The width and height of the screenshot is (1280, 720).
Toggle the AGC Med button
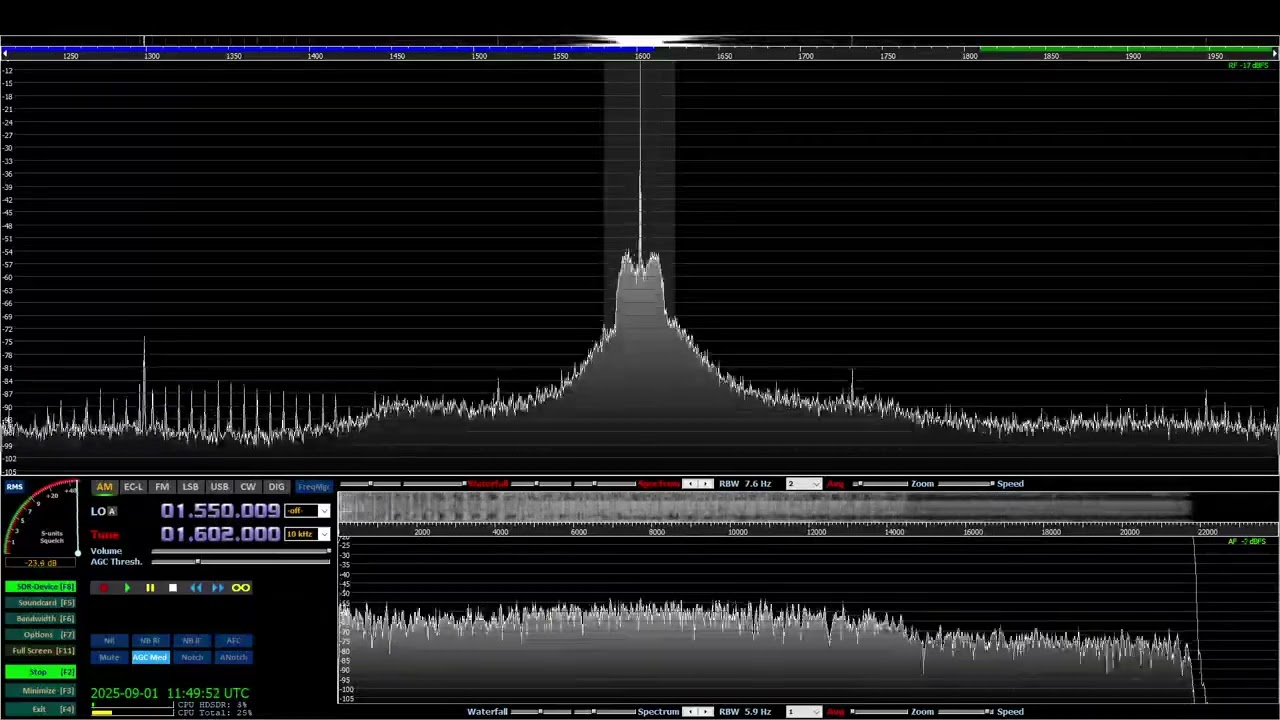coord(150,658)
